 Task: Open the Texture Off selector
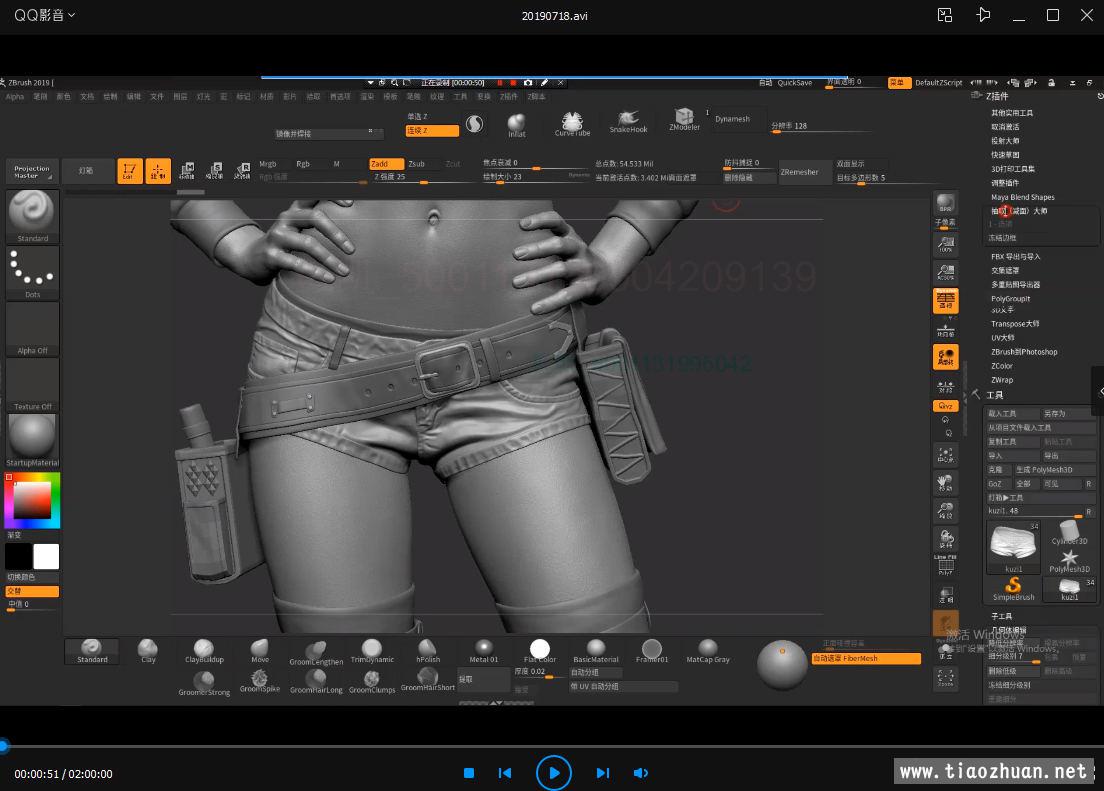click(32, 385)
